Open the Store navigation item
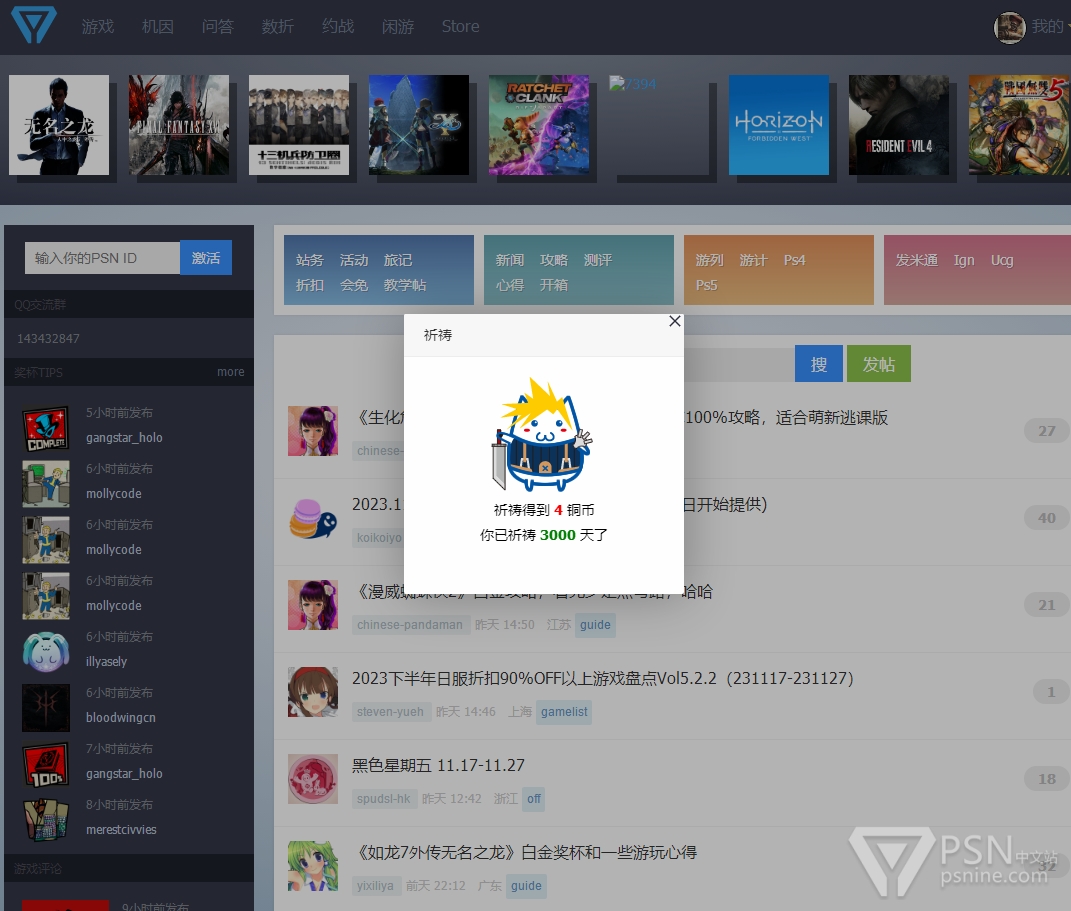Image resolution: width=1071 pixels, height=911 pixels. (x=460, y=27)
